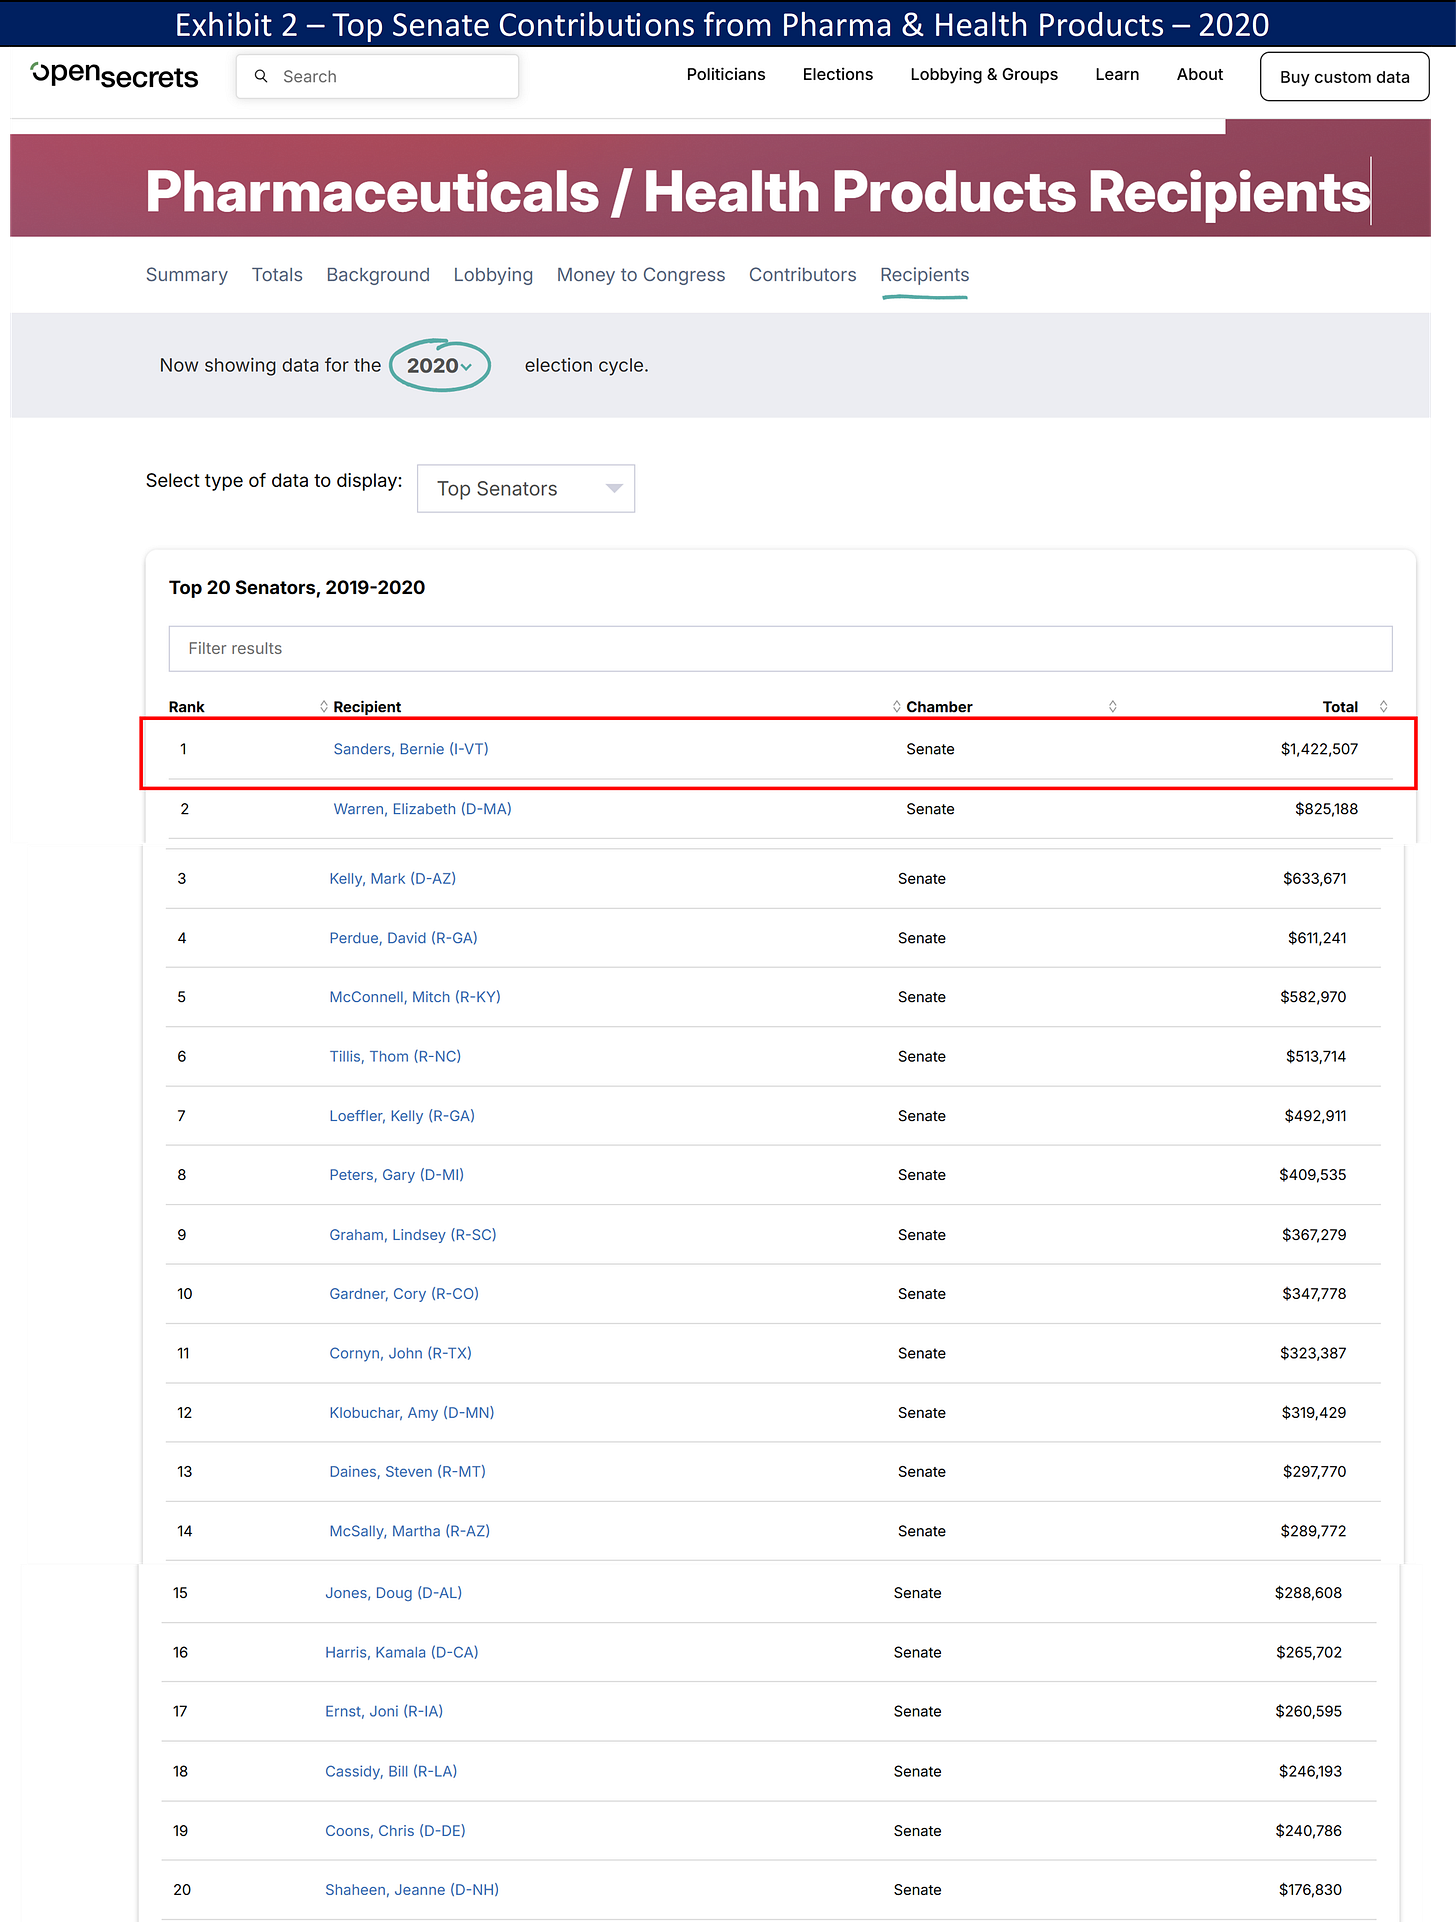
Task: Select the Recipients tab
Action: (925, 275)
